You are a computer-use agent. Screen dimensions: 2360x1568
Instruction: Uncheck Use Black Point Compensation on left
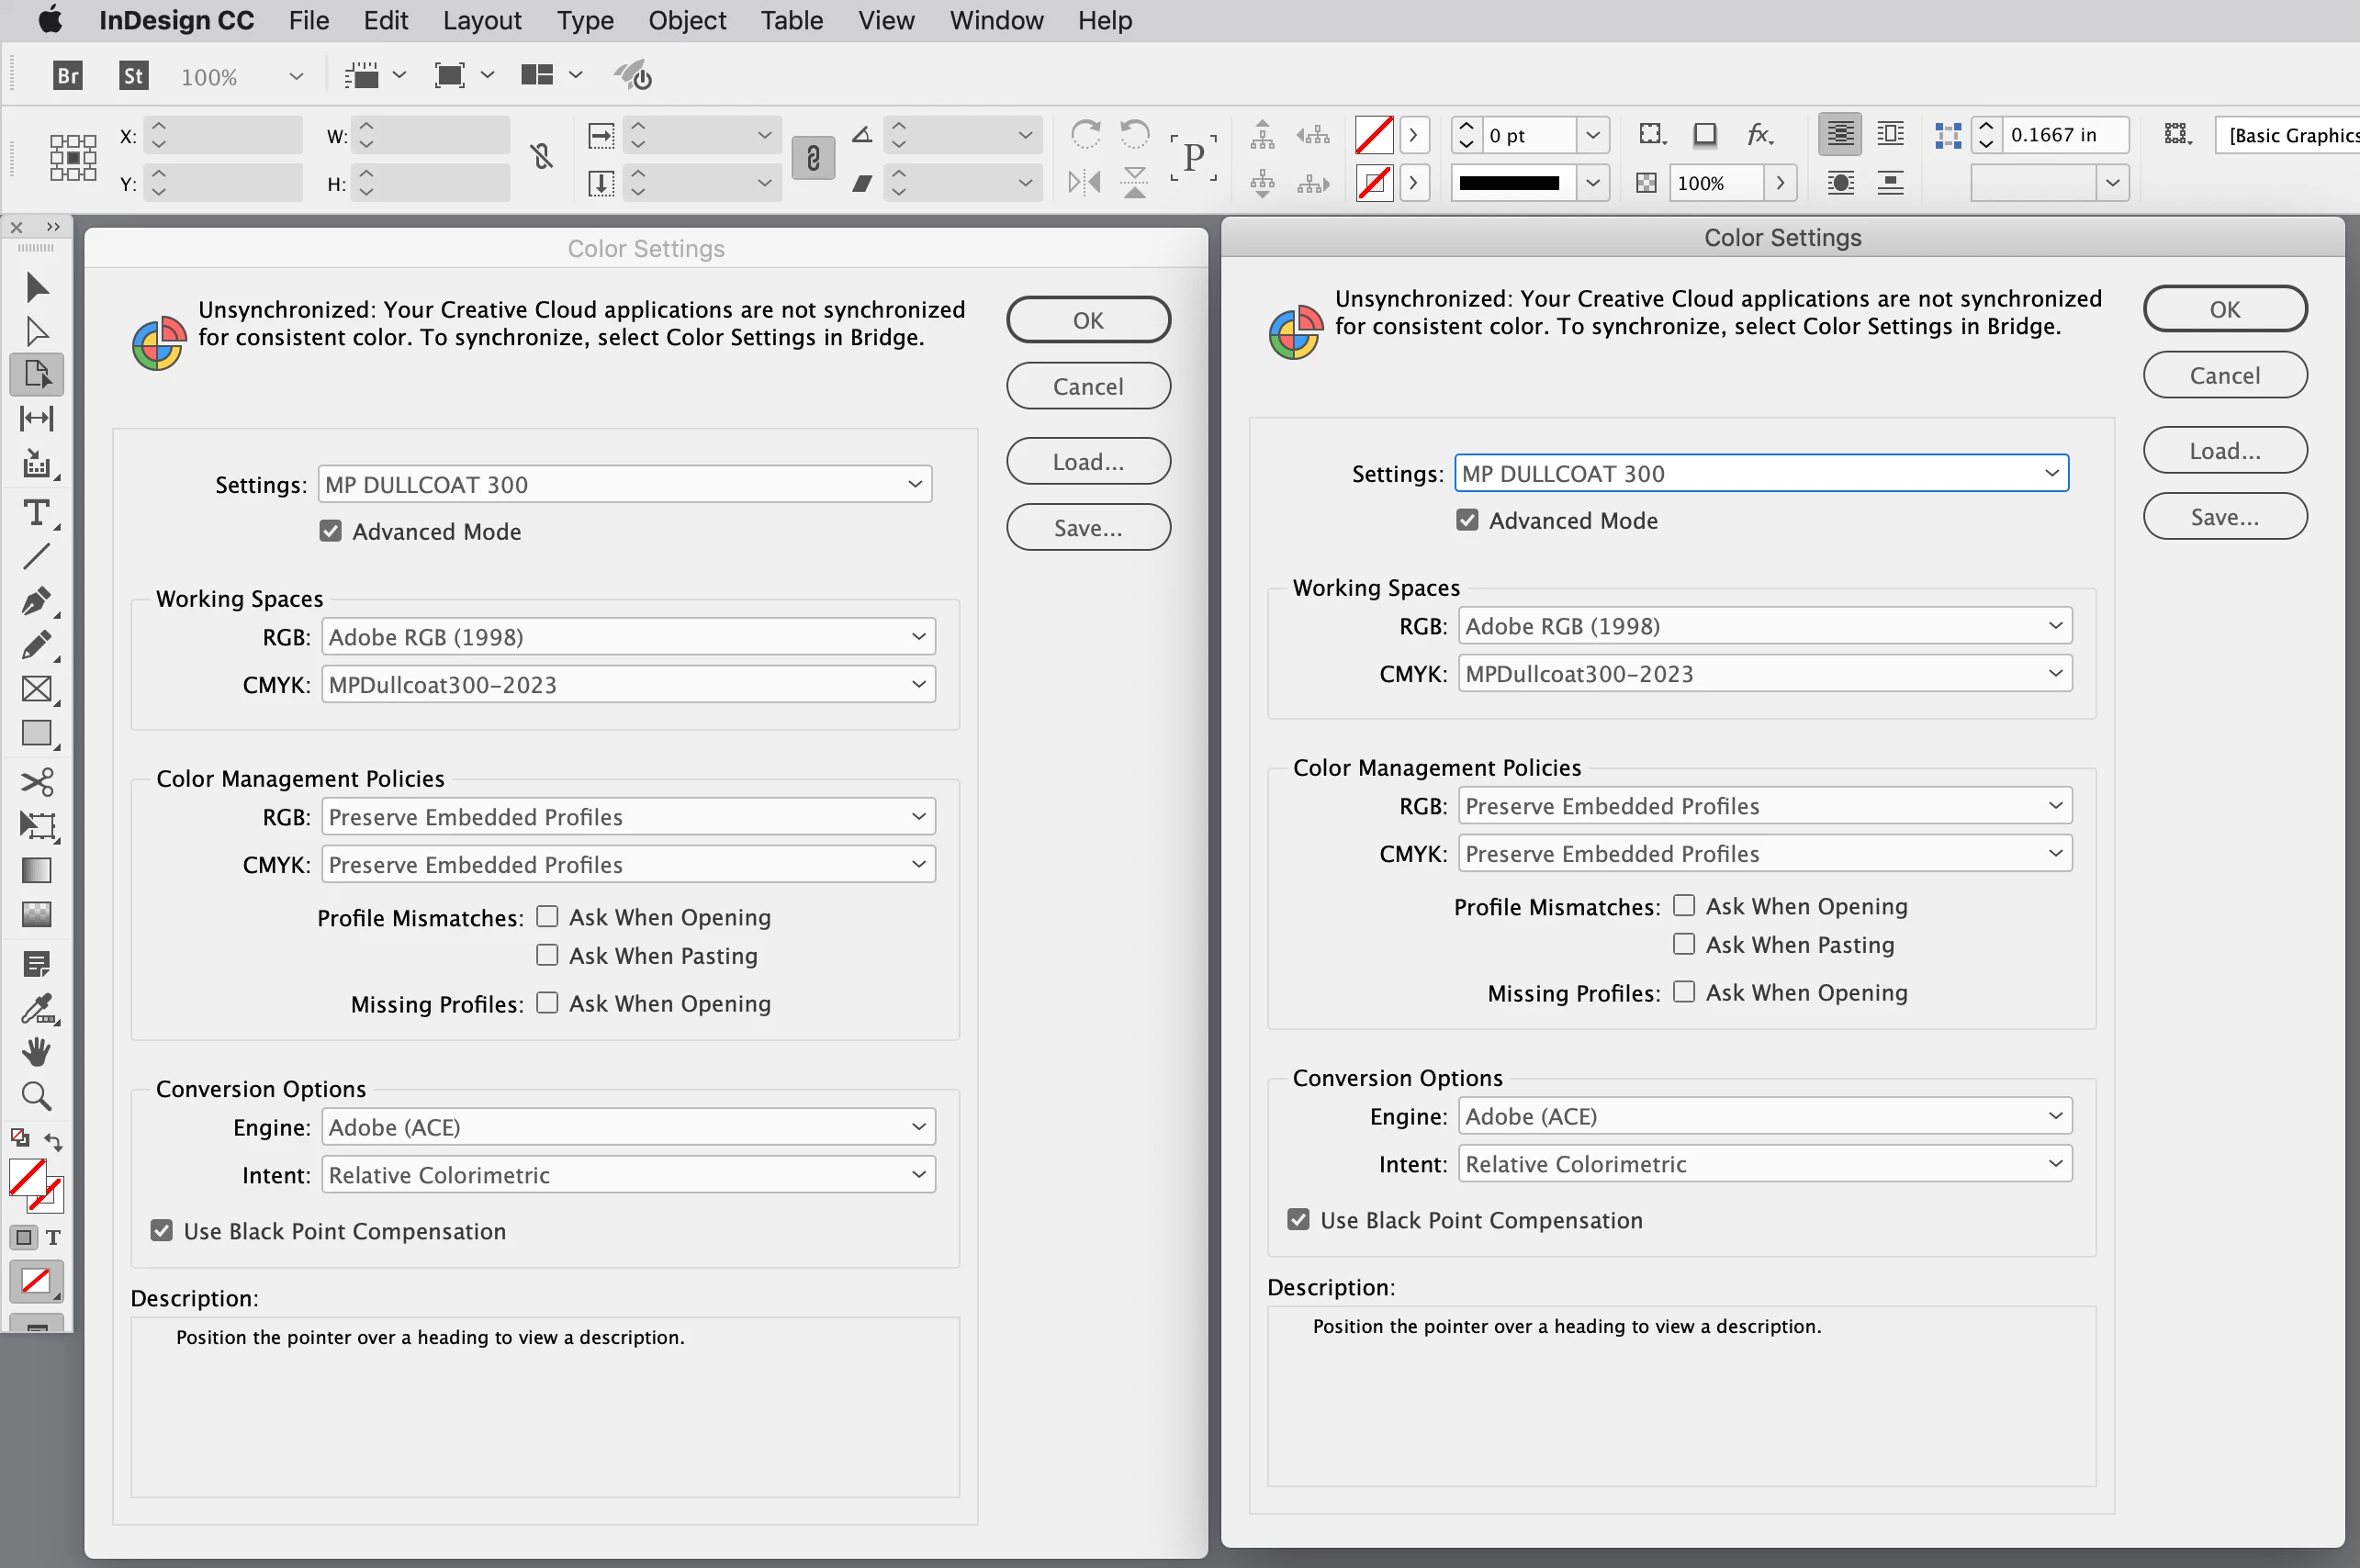pyautogui.click(x=162, y=1231)
